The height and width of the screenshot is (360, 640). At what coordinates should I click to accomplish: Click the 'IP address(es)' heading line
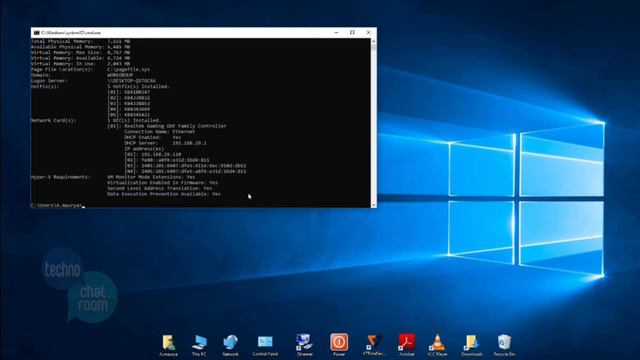144,149
